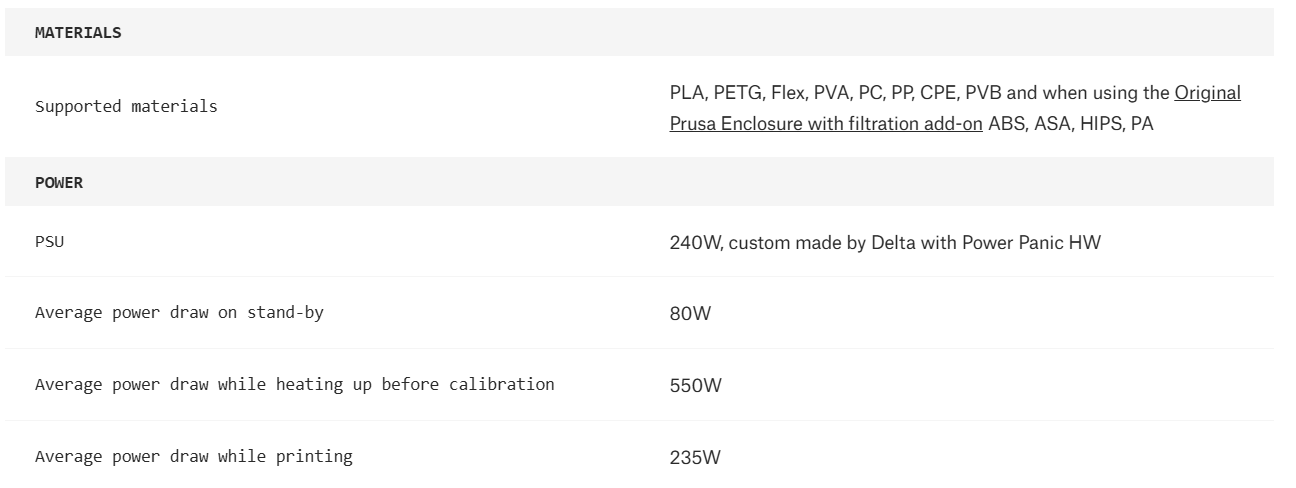1296x488 pixels.
Task: Click the POWER section heading
Action: 60,183
